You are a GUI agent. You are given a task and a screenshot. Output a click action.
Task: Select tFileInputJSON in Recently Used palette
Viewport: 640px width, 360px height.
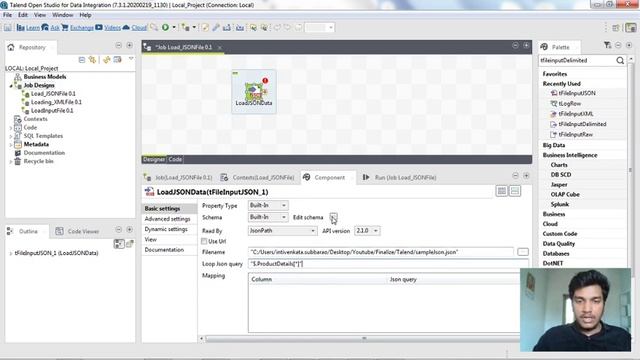(577, 93)
